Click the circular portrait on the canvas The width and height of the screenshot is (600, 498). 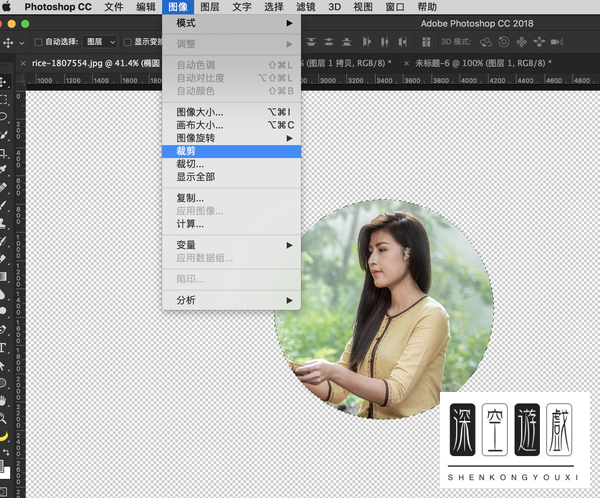click(385, 310)
